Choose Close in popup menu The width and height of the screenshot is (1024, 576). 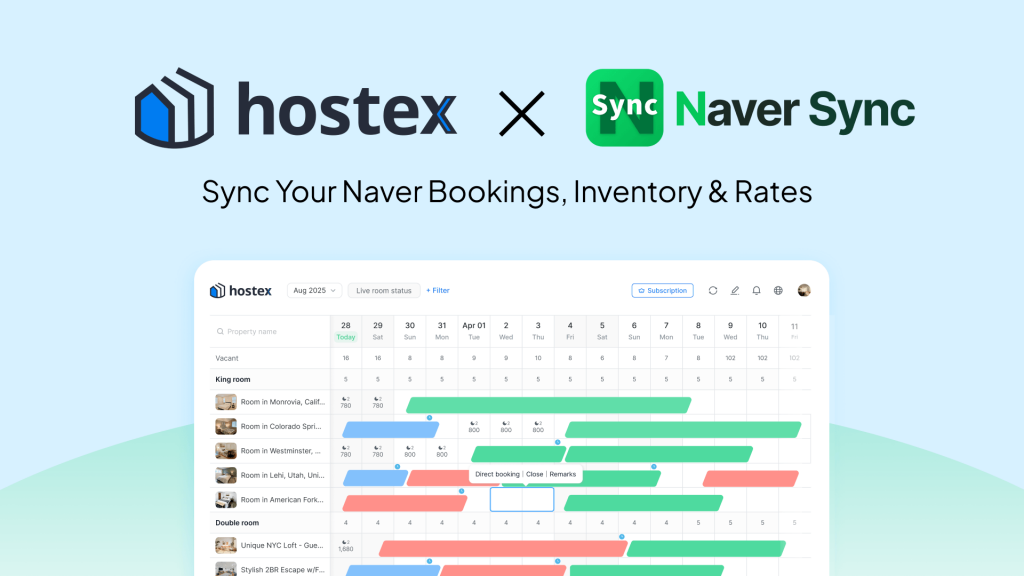click(534, 474)
